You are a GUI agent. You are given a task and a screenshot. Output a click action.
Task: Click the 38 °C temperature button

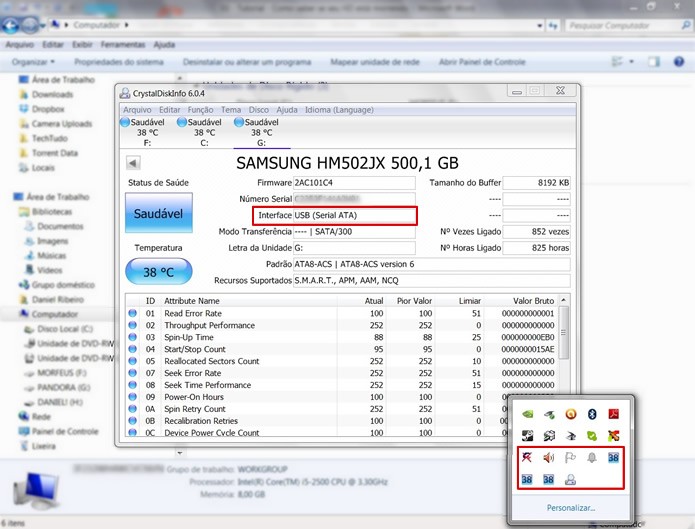point(158,271)
